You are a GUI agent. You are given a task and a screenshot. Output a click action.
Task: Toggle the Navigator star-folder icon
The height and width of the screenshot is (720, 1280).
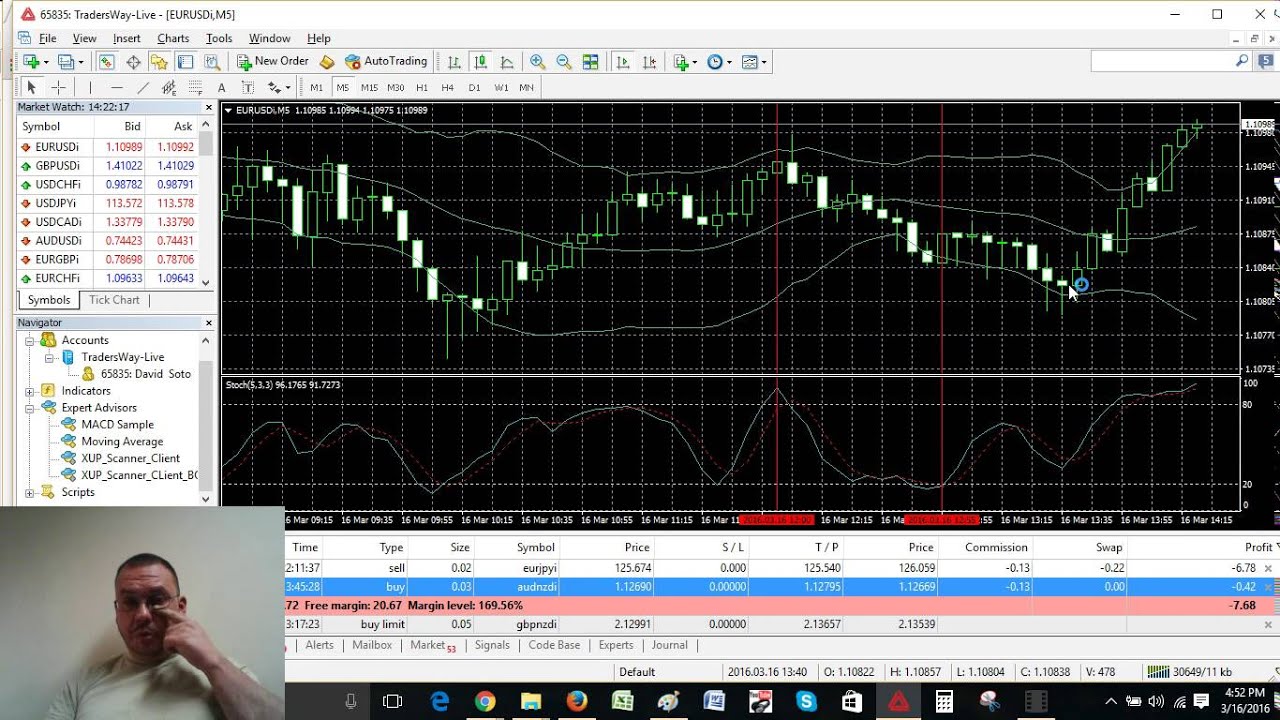(x=159, y=61)
